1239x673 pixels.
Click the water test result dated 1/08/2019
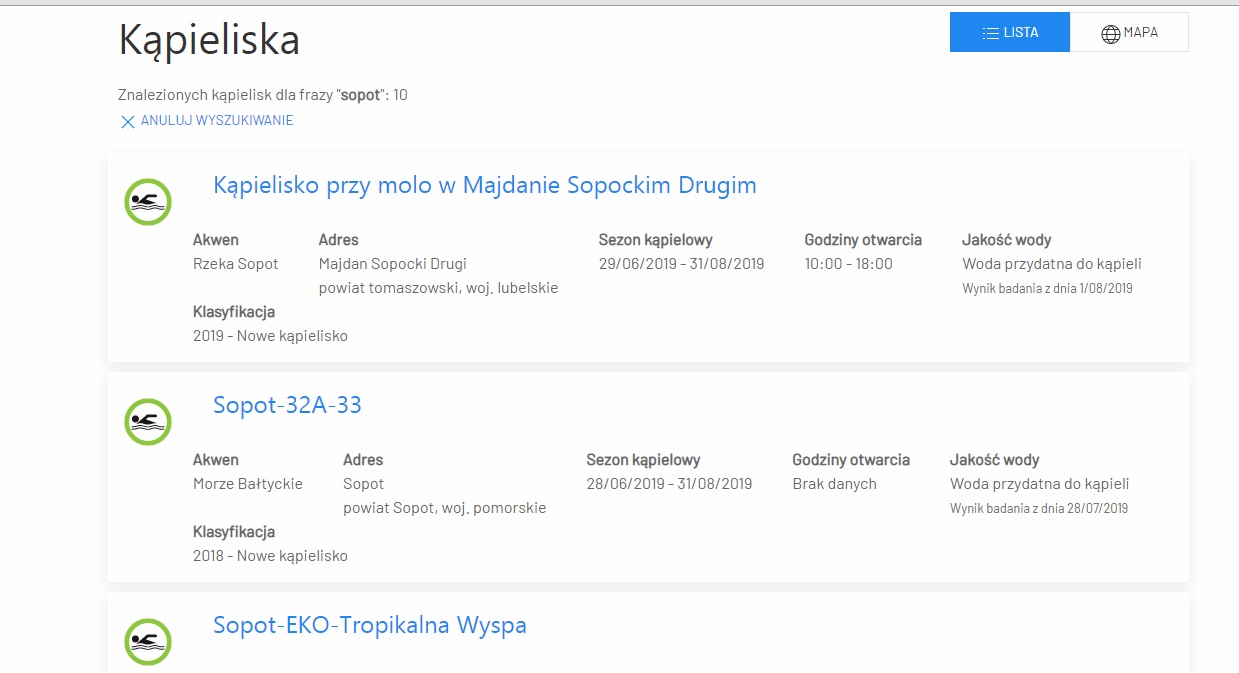tap(1047, 289)
